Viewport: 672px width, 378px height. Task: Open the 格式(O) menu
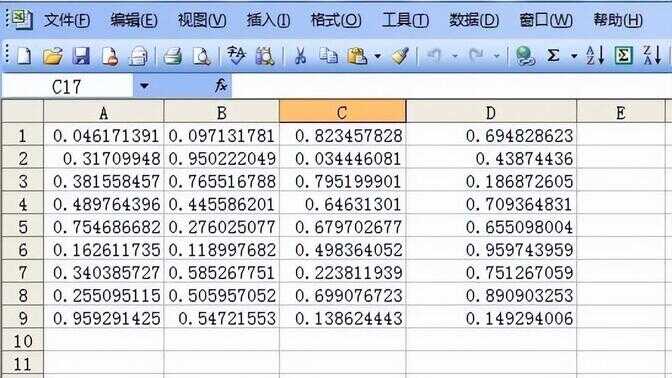(x=336, y=20)
